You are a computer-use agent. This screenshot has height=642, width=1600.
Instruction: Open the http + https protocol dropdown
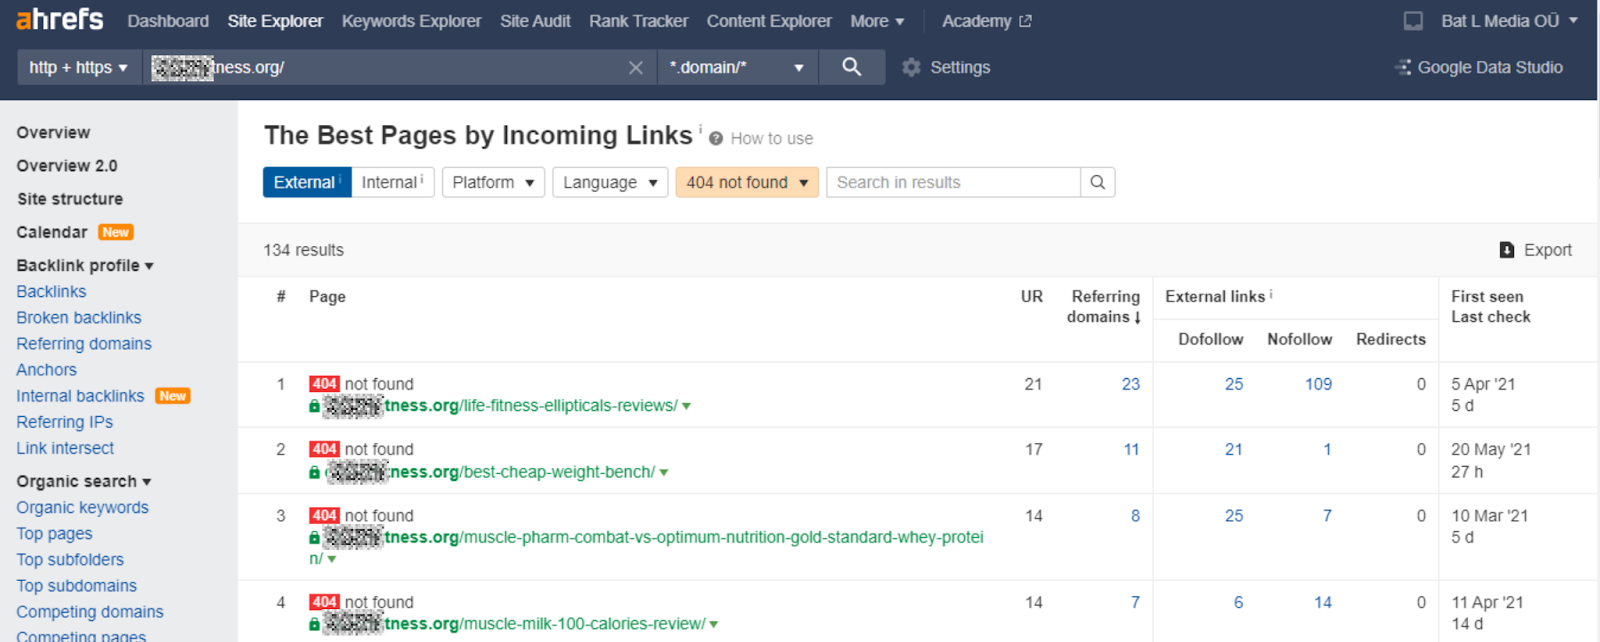click(78, 68)
